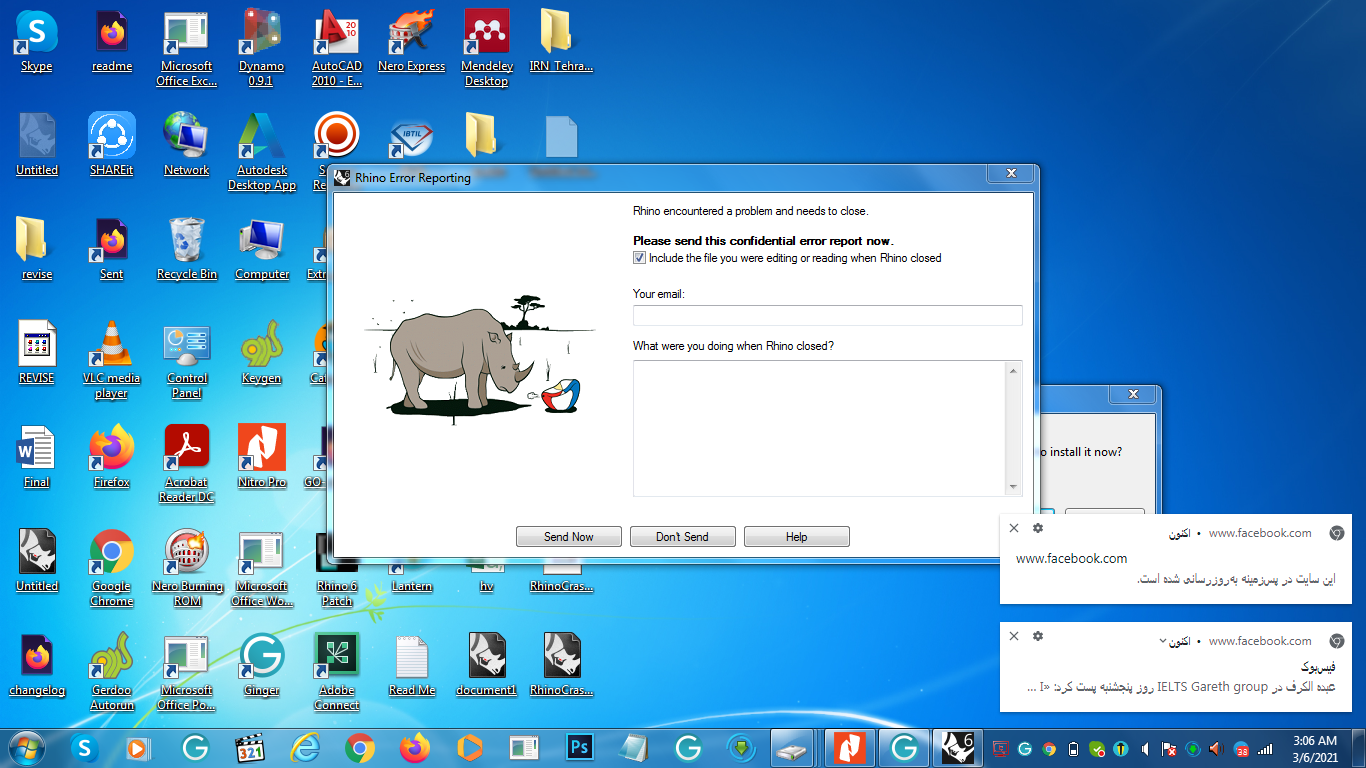Select the Nero Express desktop icon
The width and height of the screenshot is (1366, 768).
[x=411, y=40]
